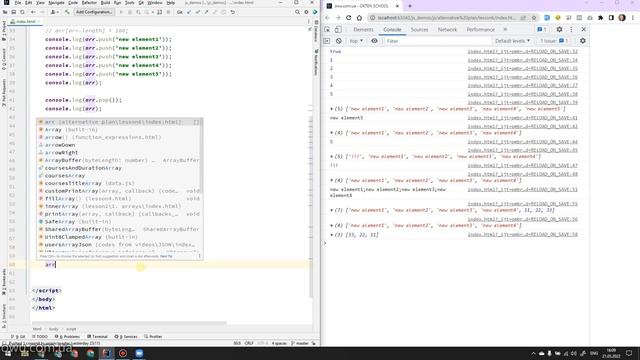Open console settings gear

click(582, 41)
